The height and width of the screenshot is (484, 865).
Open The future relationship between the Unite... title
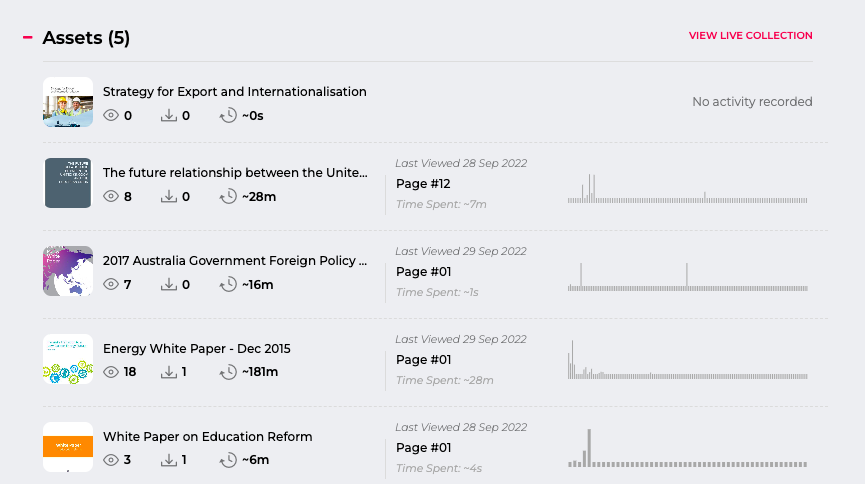pos(235,173)
